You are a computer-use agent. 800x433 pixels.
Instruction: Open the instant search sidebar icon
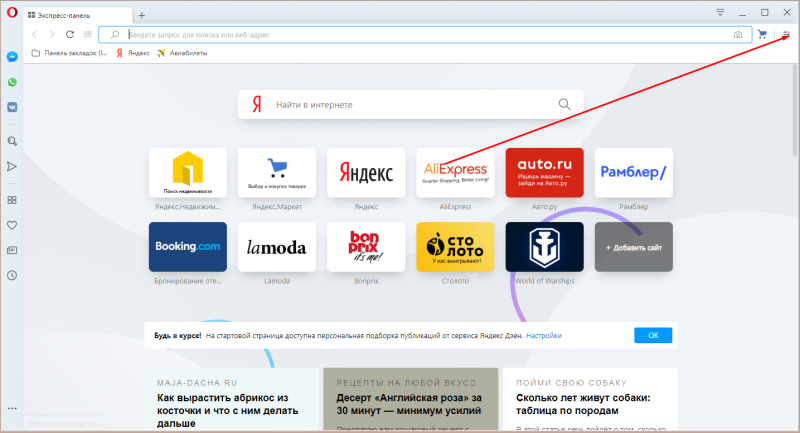12,141
